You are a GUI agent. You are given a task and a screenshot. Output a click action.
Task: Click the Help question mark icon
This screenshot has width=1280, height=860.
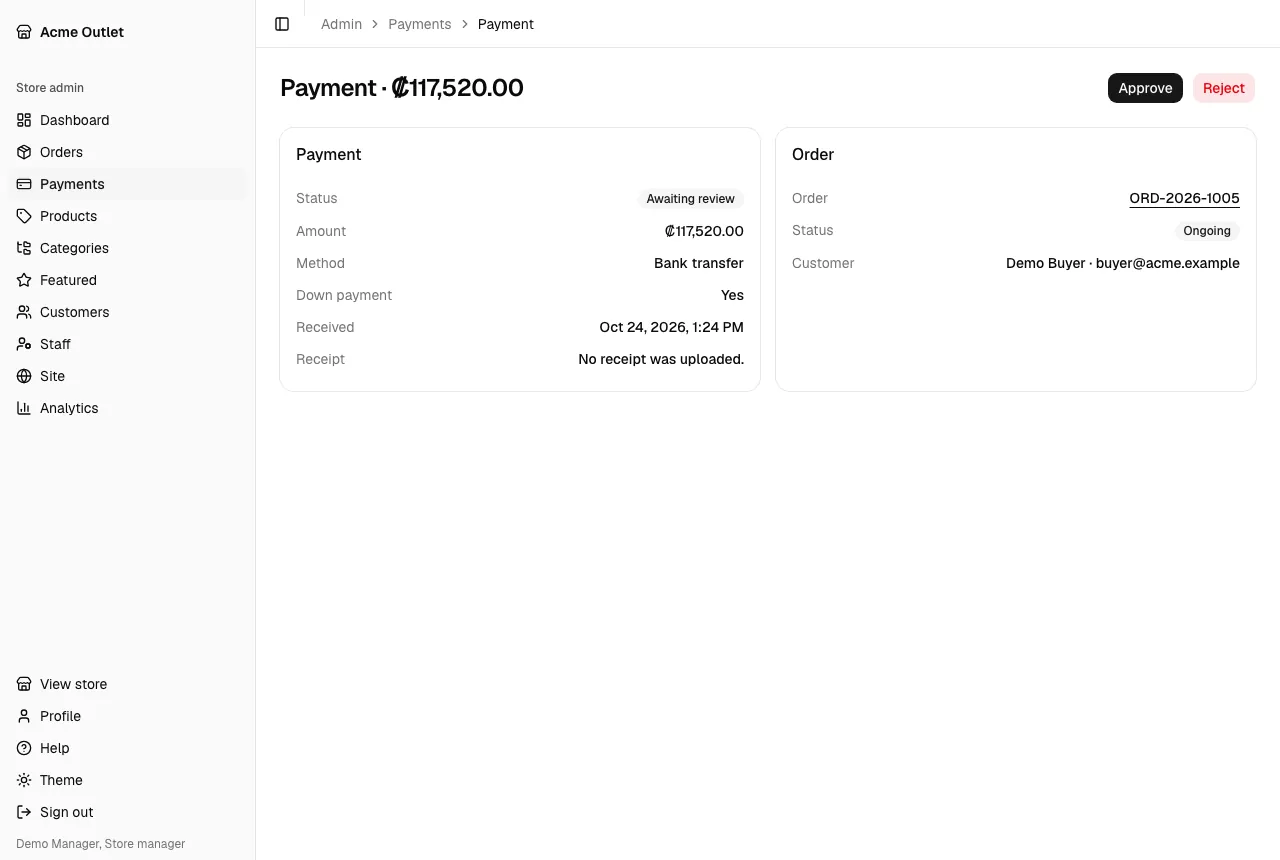tap(24, 748)
